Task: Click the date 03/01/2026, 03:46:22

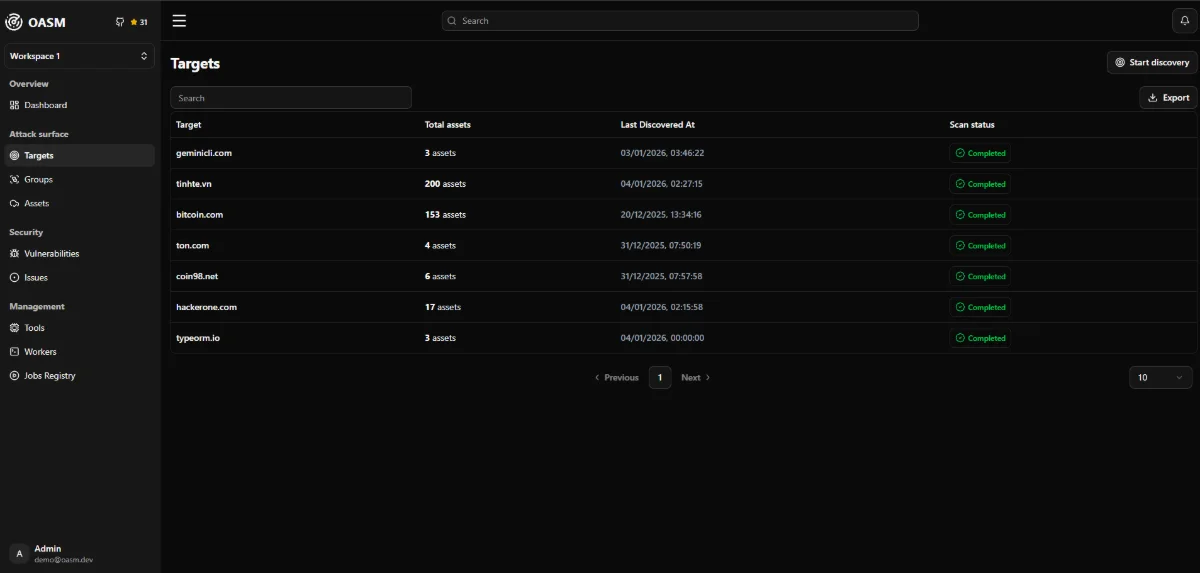Action: click(662, 153)
